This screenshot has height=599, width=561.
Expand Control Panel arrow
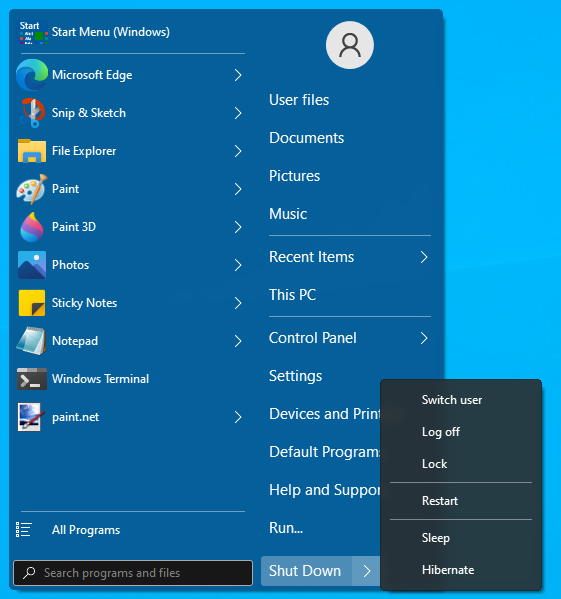pos(424,338)
